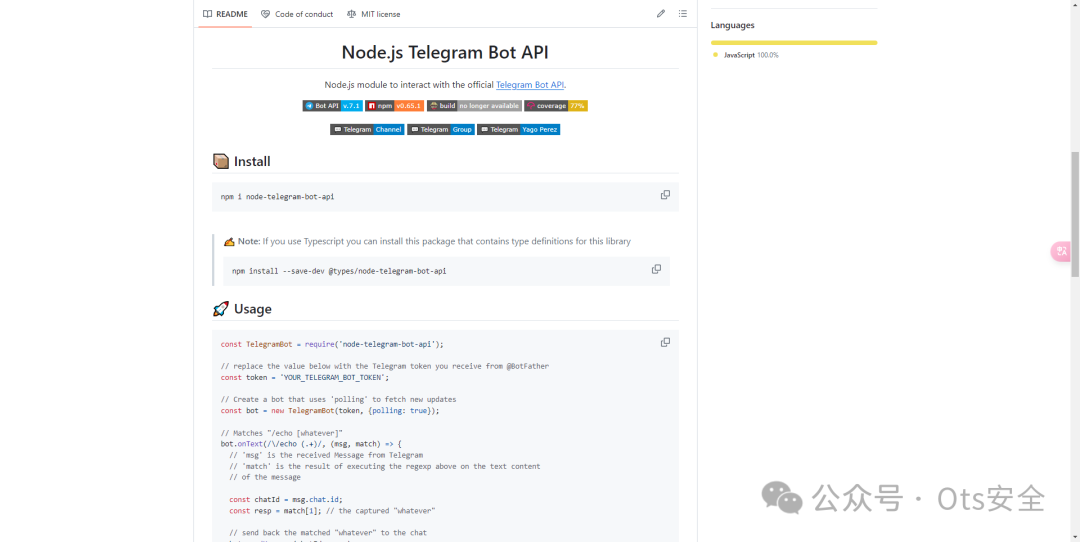The image size is (1080, 542).
Task: Open the npm v0.65.1 badge
Action: (x=395, y=106)
